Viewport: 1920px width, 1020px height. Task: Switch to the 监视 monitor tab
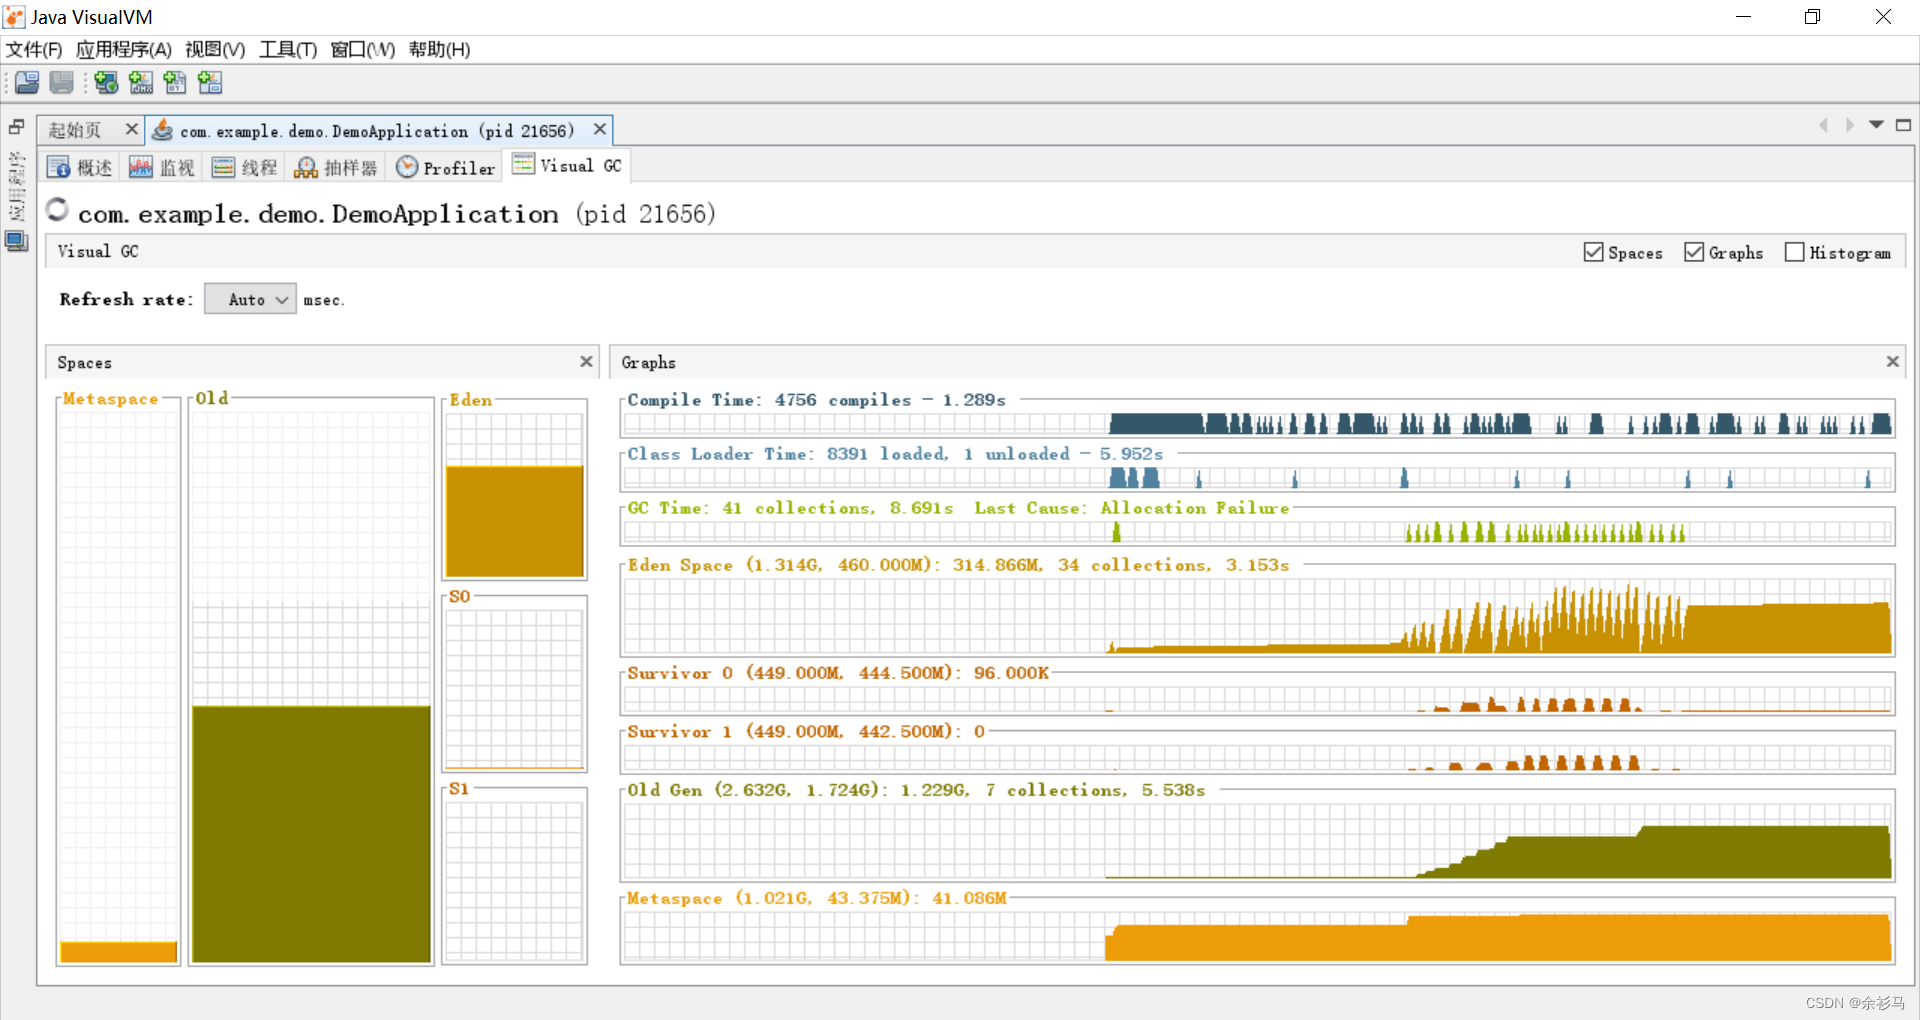click(161, 167)
